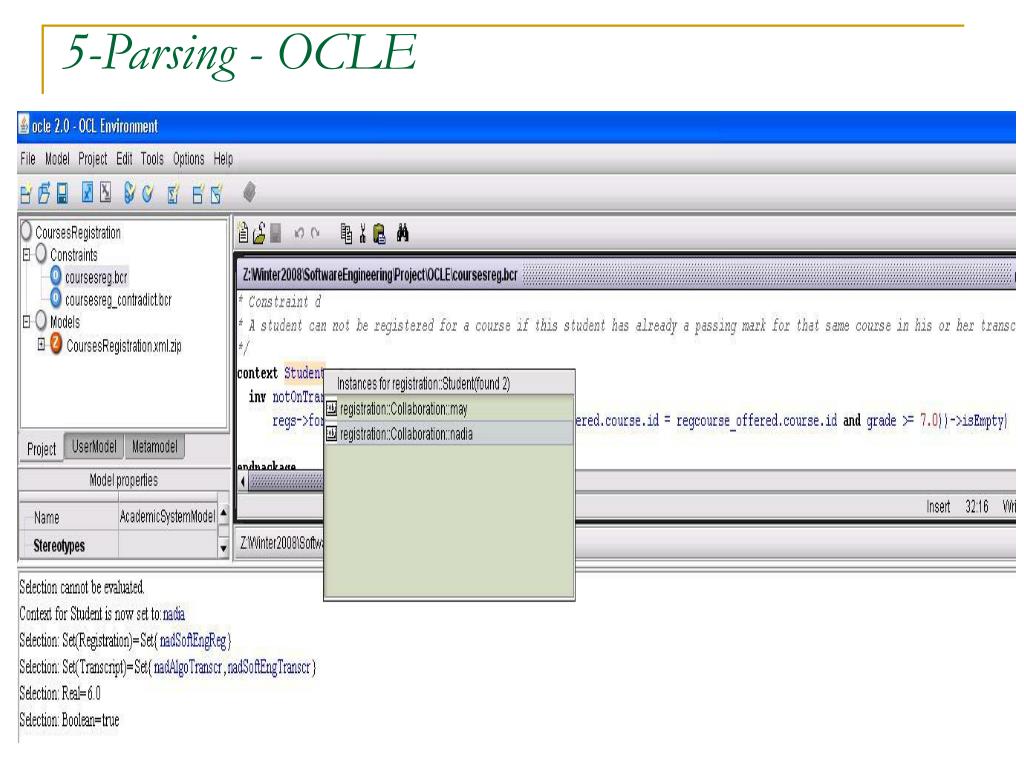Click the horizontal scrollbar thumb in editor
The width and height of the screenshot is (1024, 768).
pos(286,482)
